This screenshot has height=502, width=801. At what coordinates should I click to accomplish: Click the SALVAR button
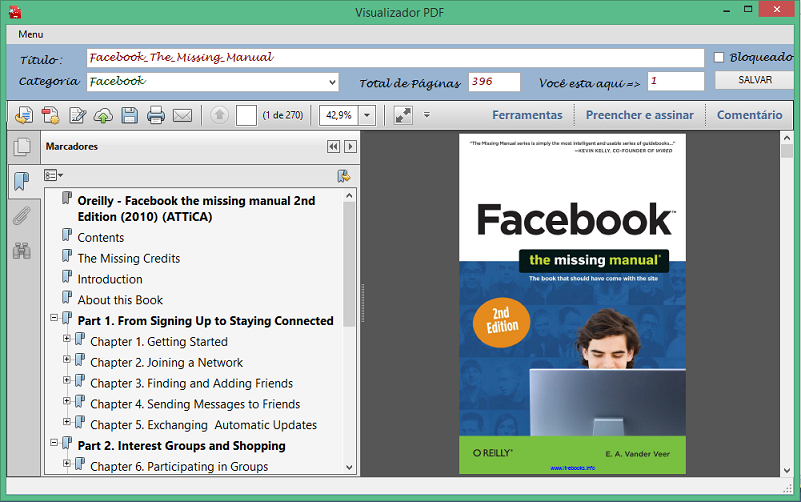coord(755,80)
